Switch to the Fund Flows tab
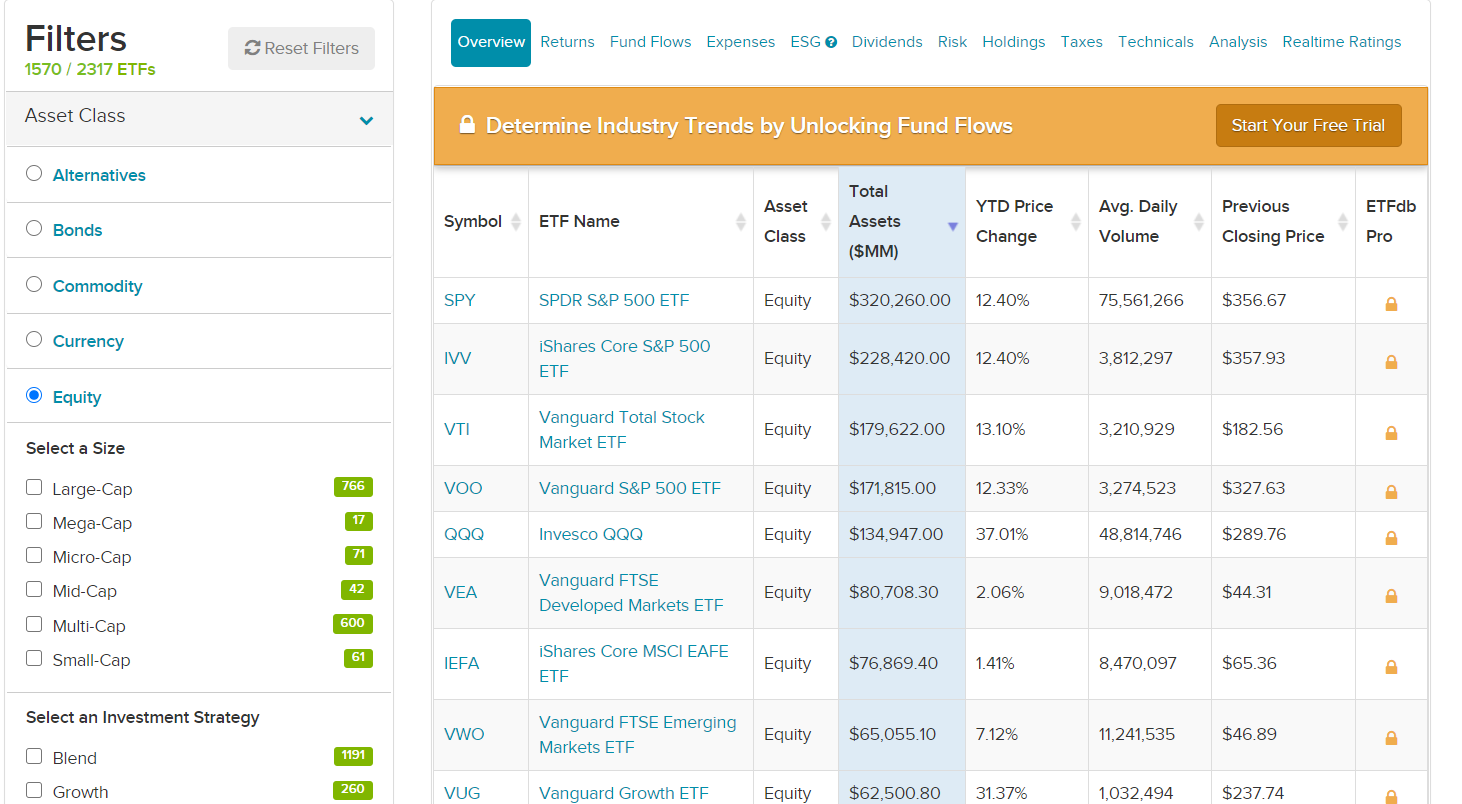The image size is (1462, 804). (650, 42)
